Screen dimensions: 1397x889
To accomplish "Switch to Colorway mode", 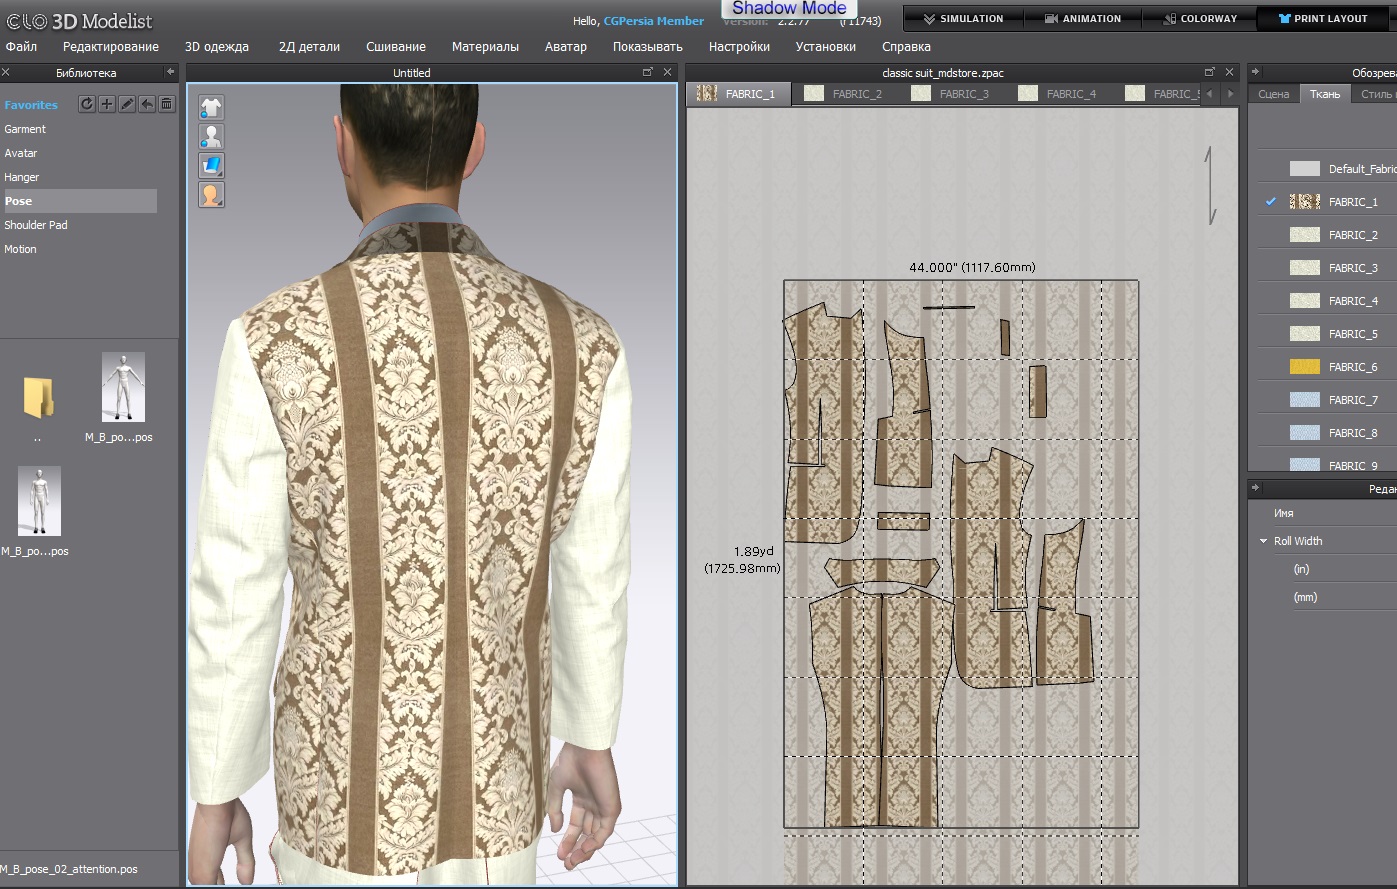I will point(1199,18).
